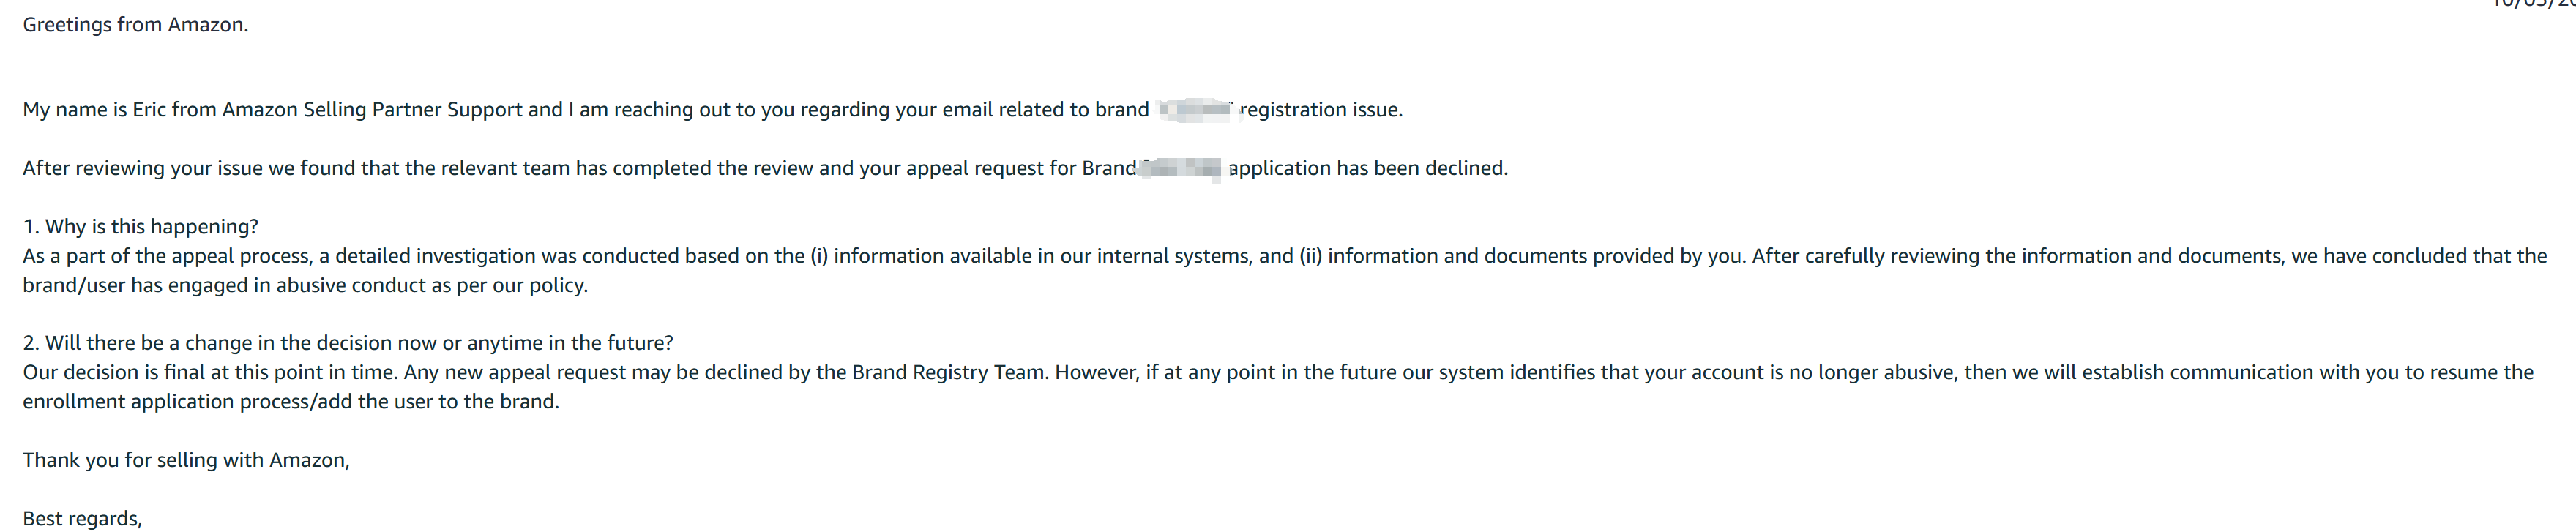Click the blurred brand name before 'registration issue'
Image resolution: width=2576 pixels, height=532 pixels.
[x=1196, y=110]
